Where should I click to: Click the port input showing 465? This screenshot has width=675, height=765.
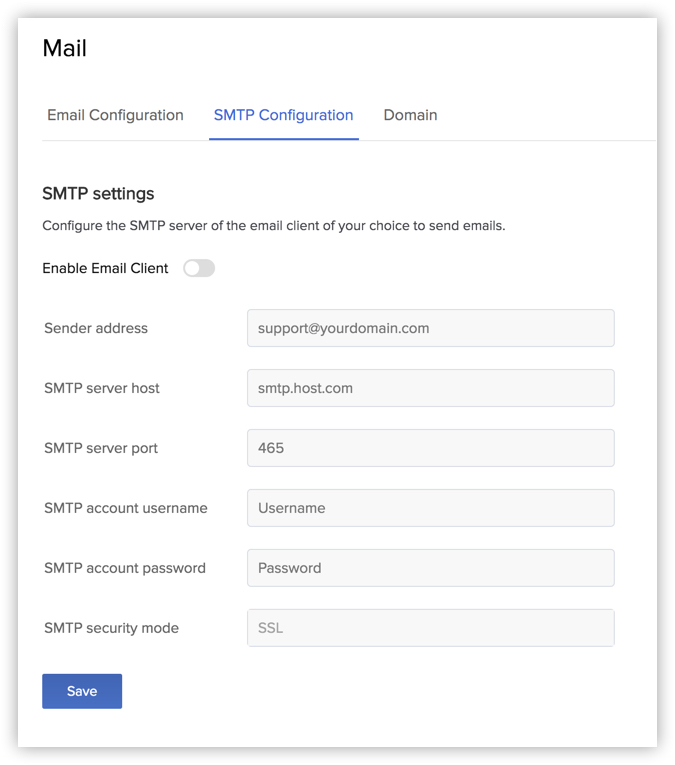pos(430,448)
